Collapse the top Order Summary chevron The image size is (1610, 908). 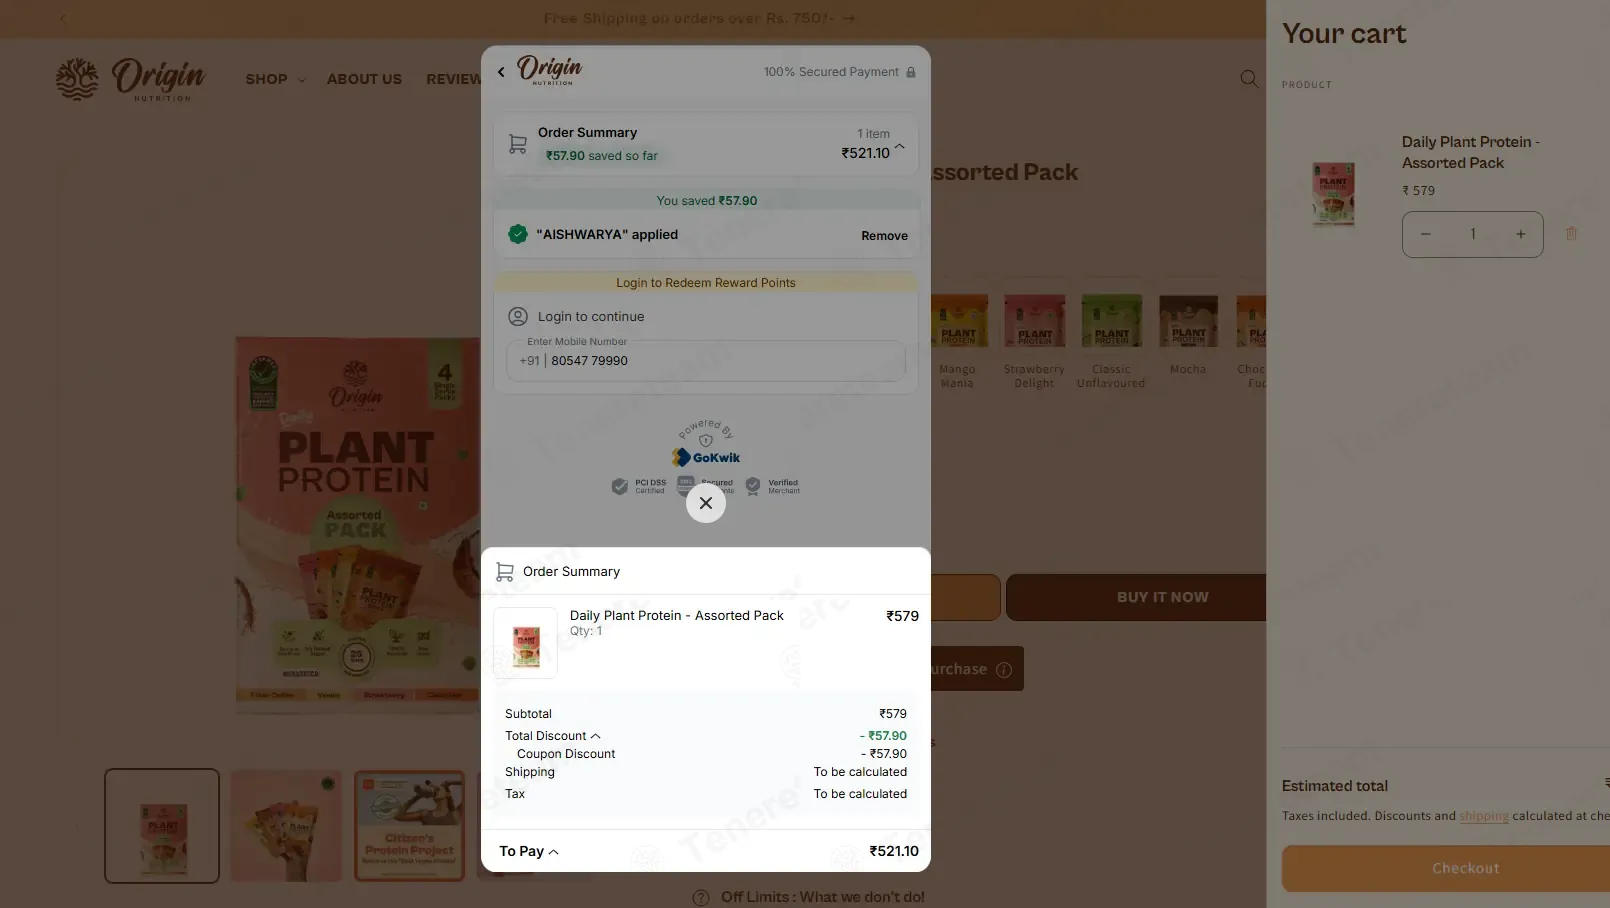(x=900, y=146)
